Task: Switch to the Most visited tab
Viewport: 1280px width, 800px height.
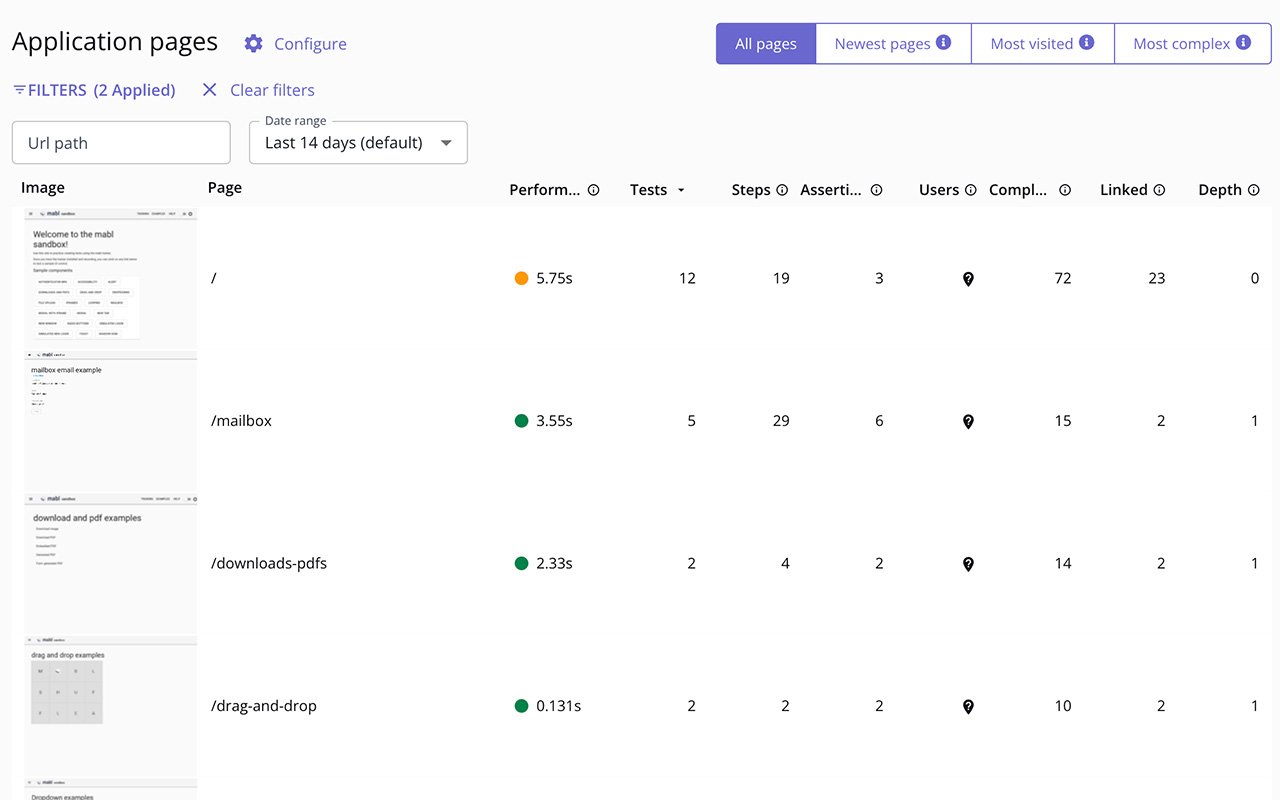Action: (1041, 44)
